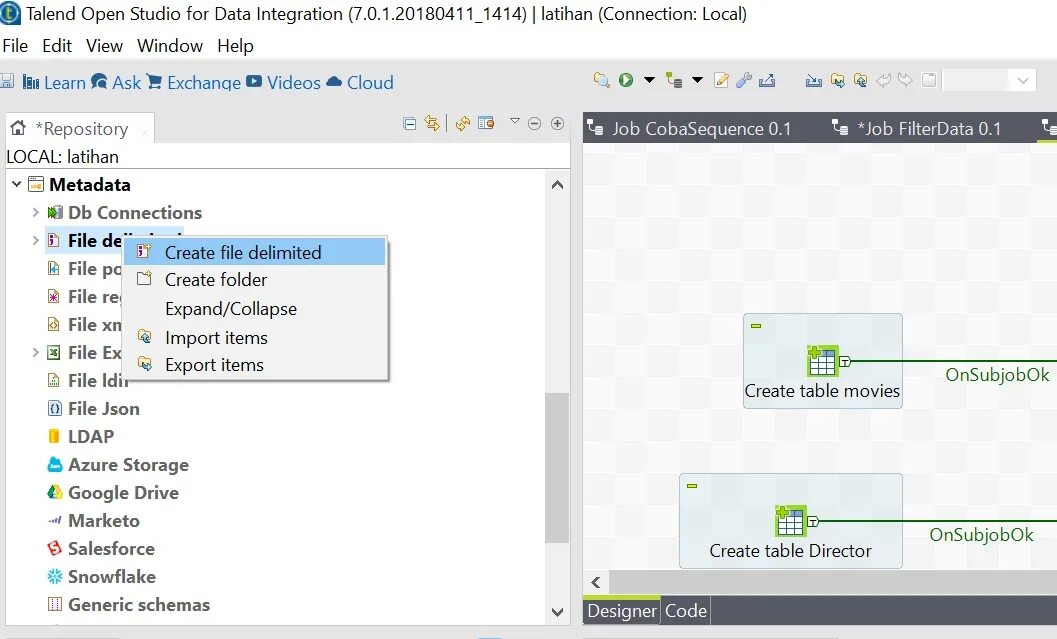Select the Azure Storage tree item
1057x639 pixels.
(128, 465)
